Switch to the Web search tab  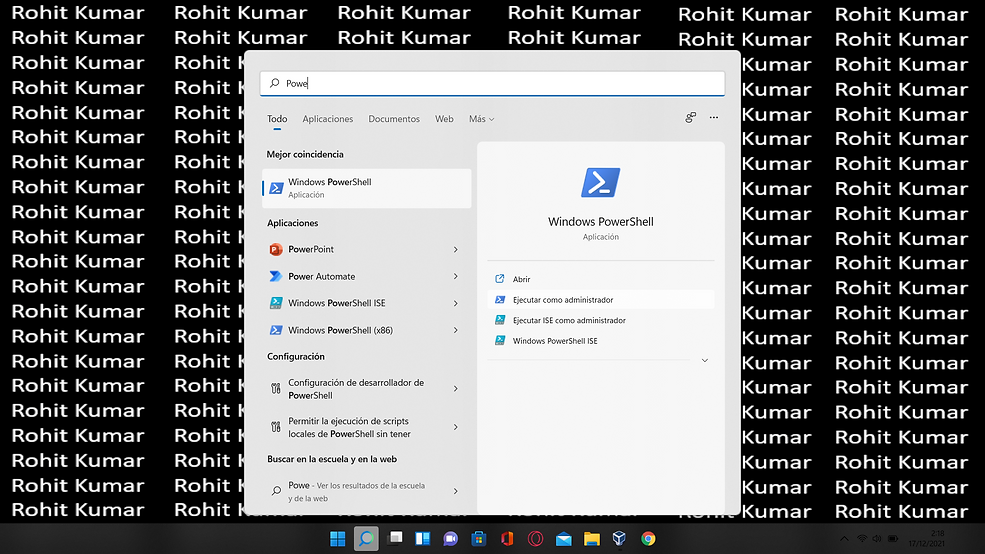444,119
